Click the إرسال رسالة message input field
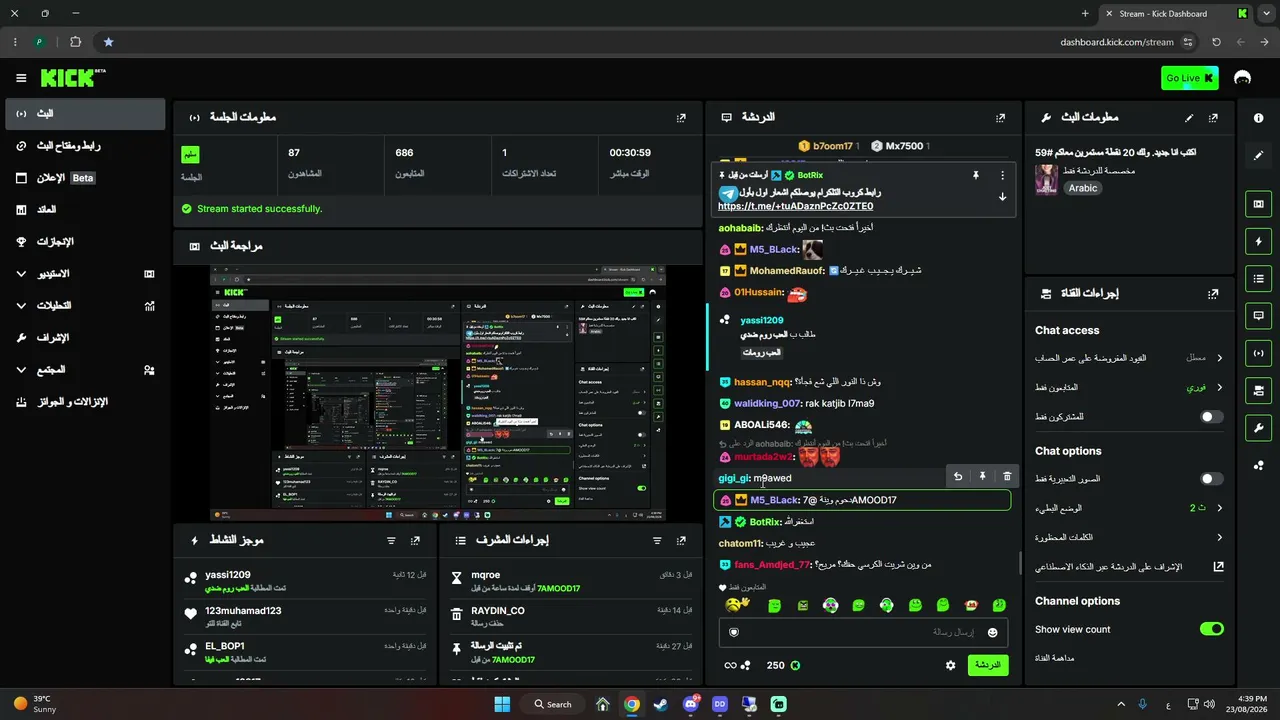 coord(865,632)
